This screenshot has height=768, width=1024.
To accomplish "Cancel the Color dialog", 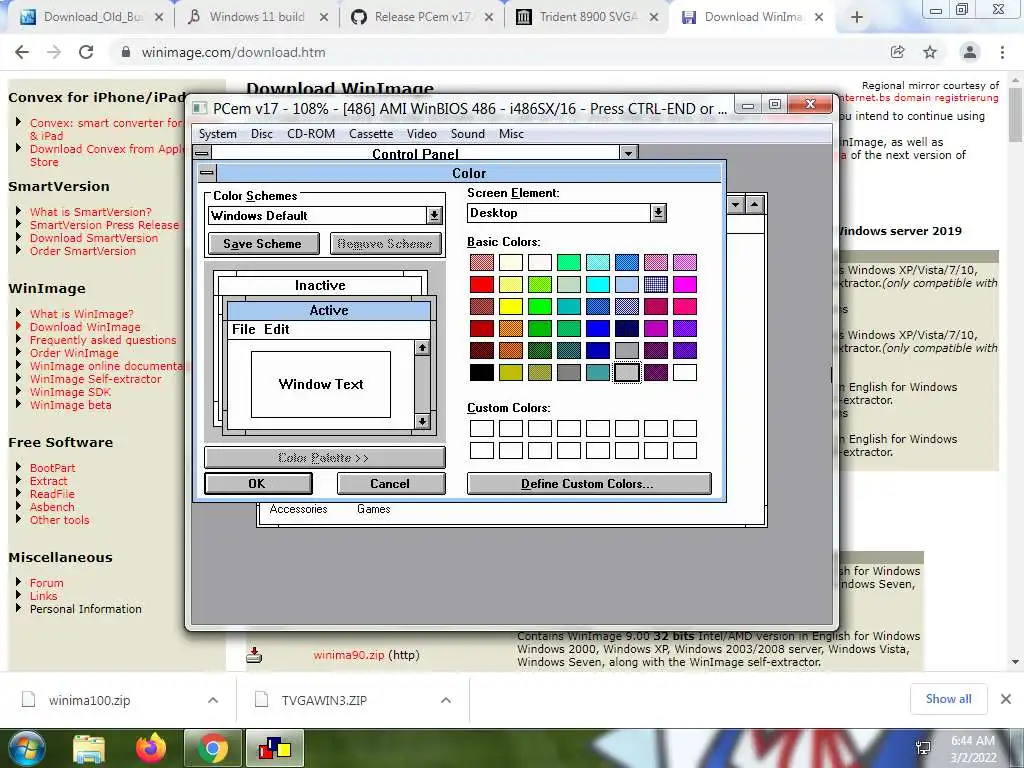I will pos(391,483).
